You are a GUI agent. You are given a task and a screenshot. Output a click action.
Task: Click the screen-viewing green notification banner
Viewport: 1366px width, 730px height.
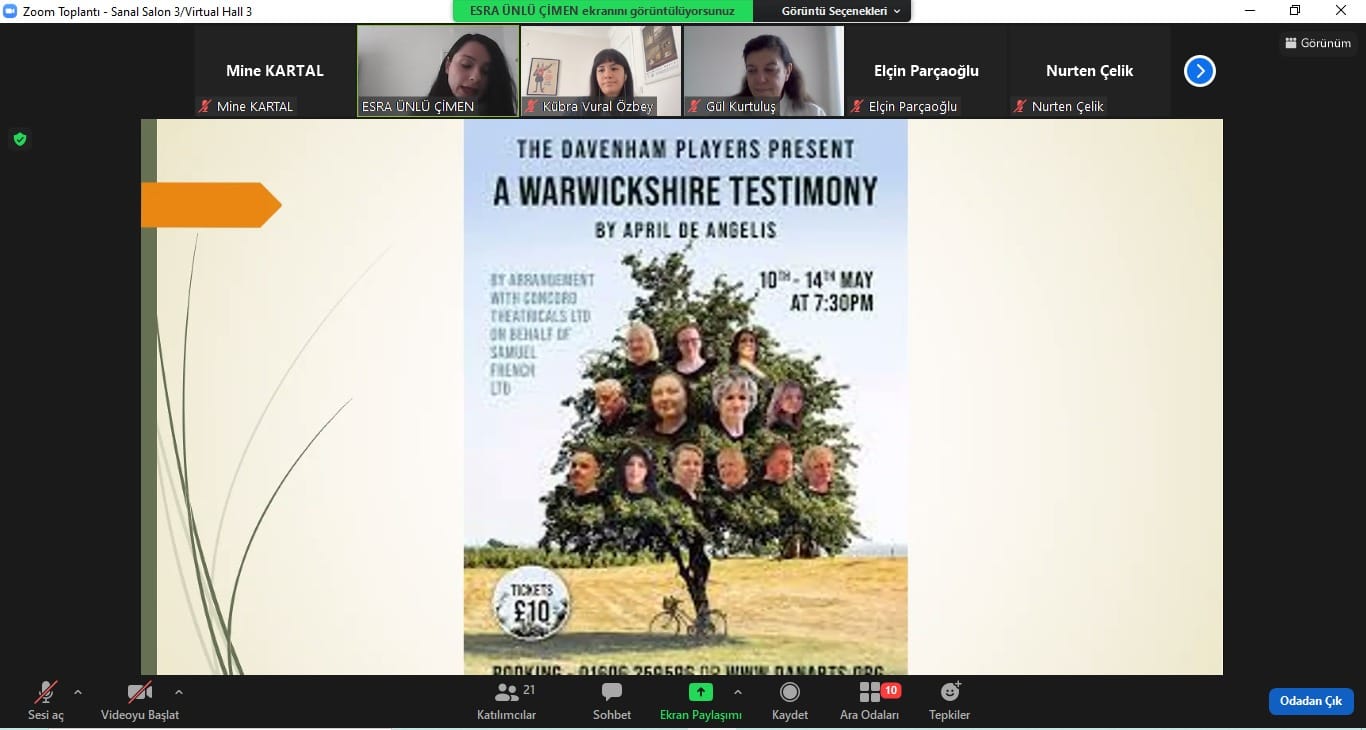pyautogui.click(x=602, y=11)
